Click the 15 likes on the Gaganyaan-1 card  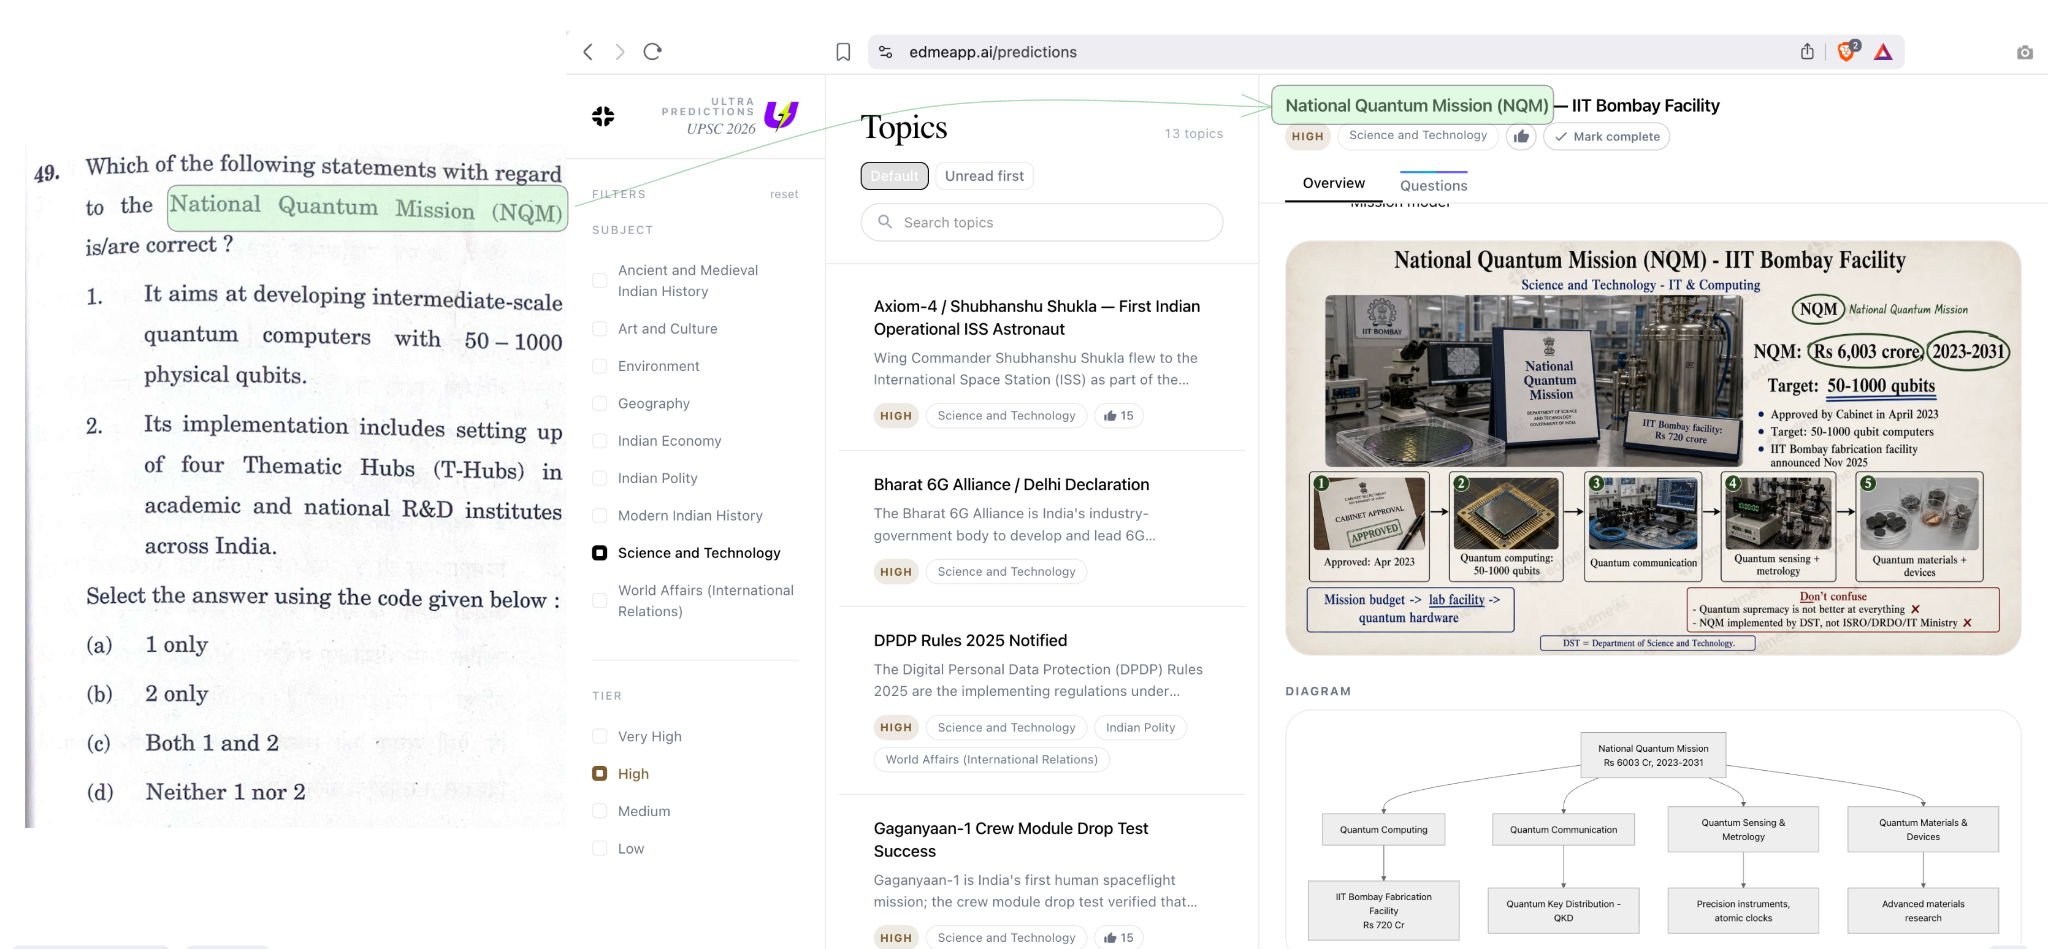click(1119, 938)
